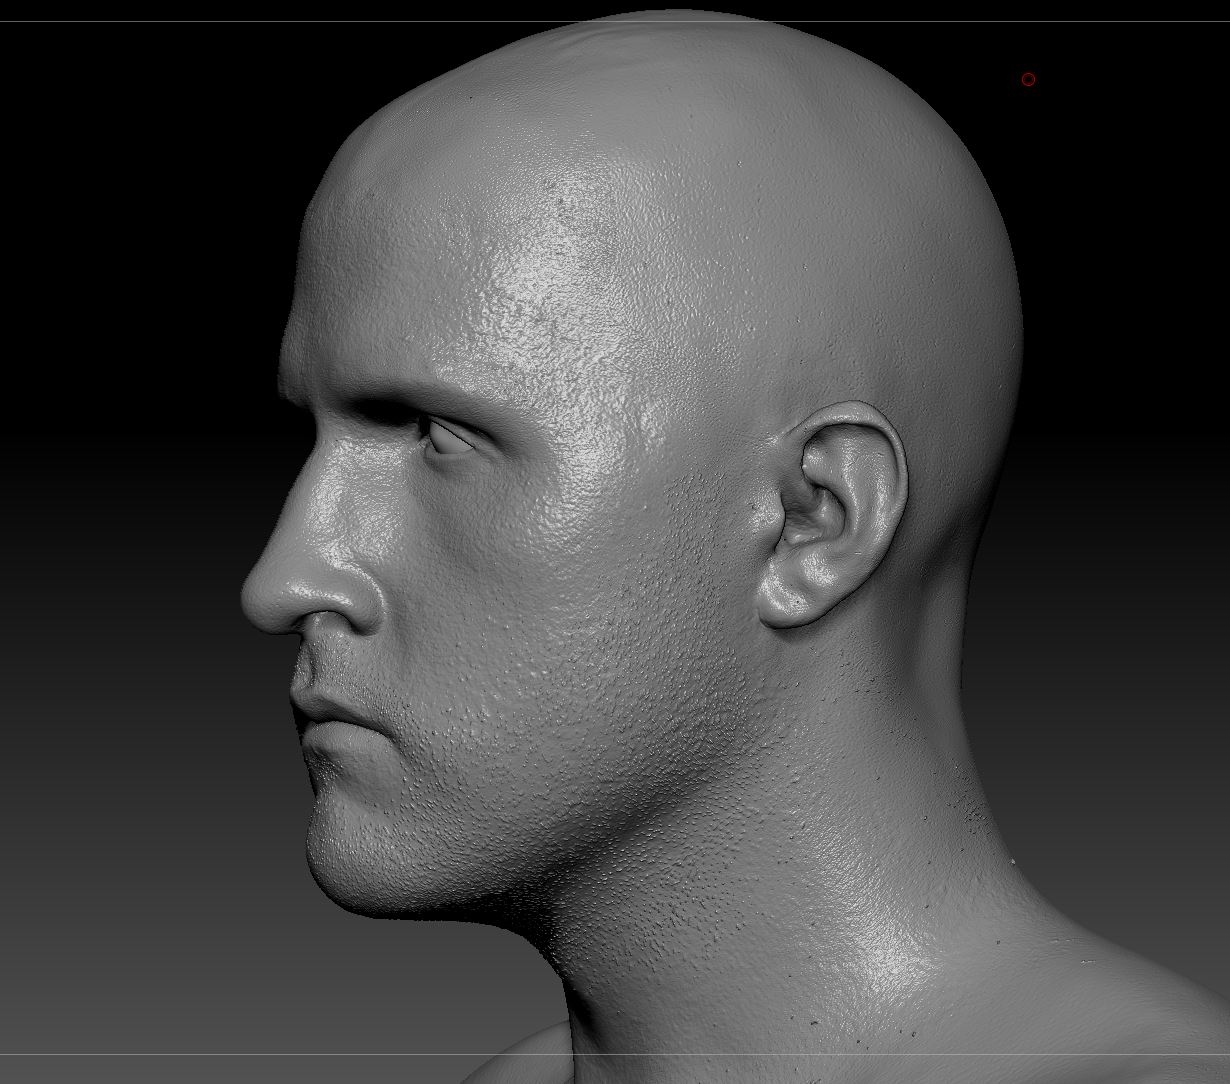Image resolution: width=1230 pixels, height=1084 pixels.
Task: Click the earlobe of the sculpted ear
Action: click(787, 598)
